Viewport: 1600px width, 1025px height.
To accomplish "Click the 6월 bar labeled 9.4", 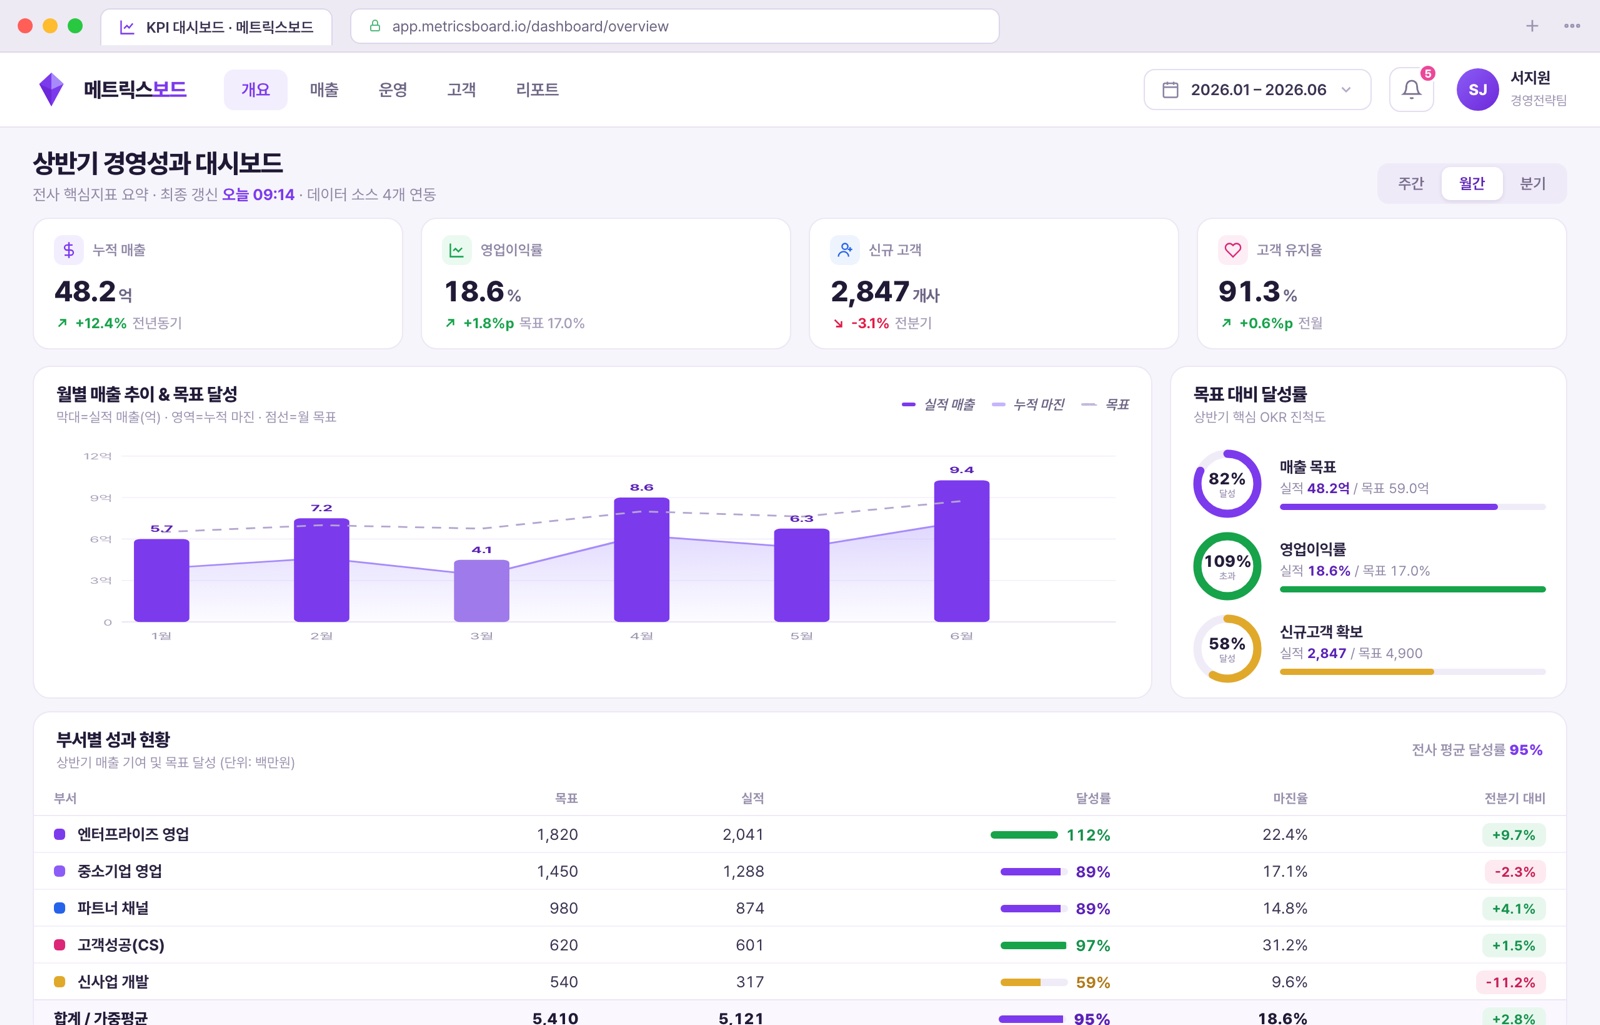I will tap(962, 551).
